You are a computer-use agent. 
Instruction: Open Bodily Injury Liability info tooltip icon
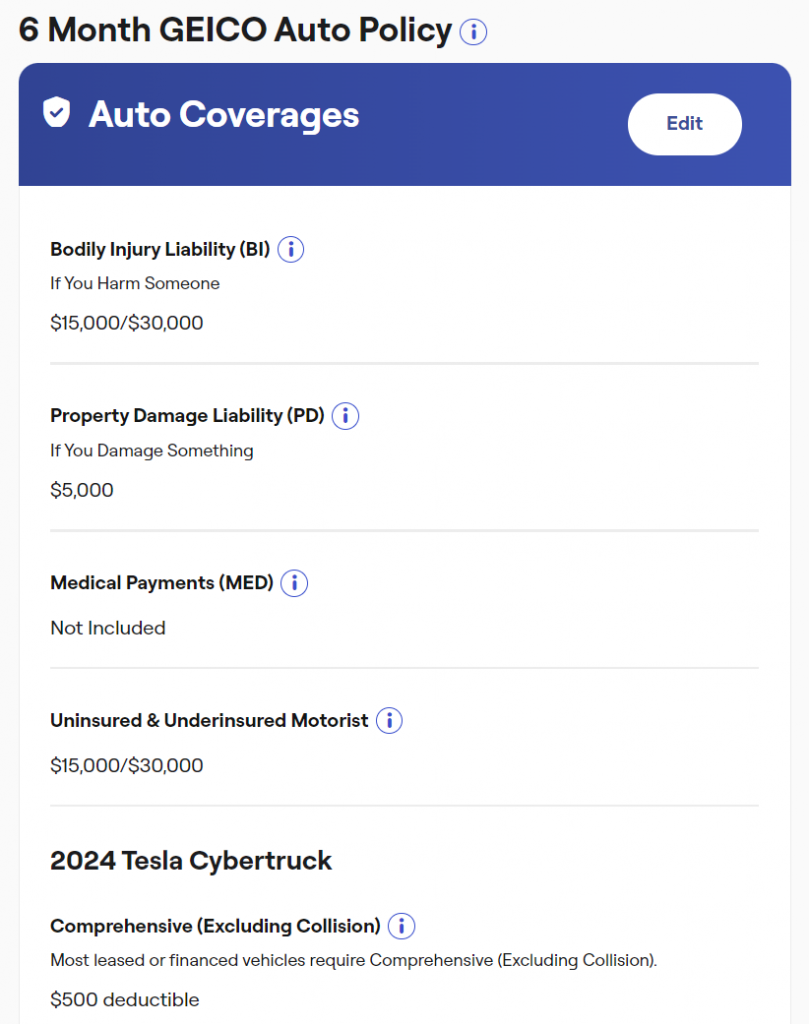point(290,249)
